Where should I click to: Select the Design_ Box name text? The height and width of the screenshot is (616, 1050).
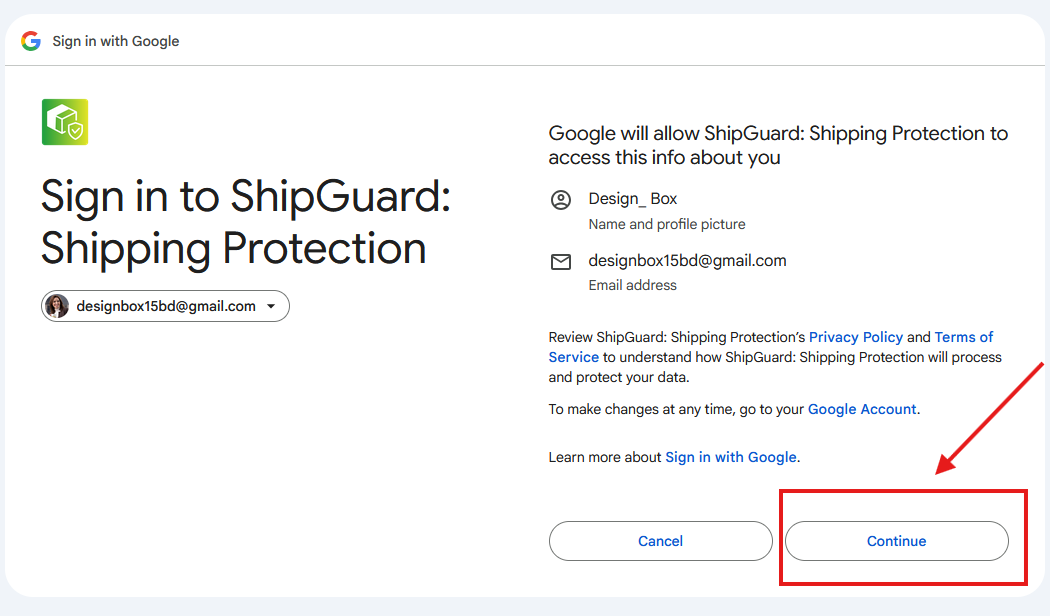pyautogui.click(x=633, y=199)
